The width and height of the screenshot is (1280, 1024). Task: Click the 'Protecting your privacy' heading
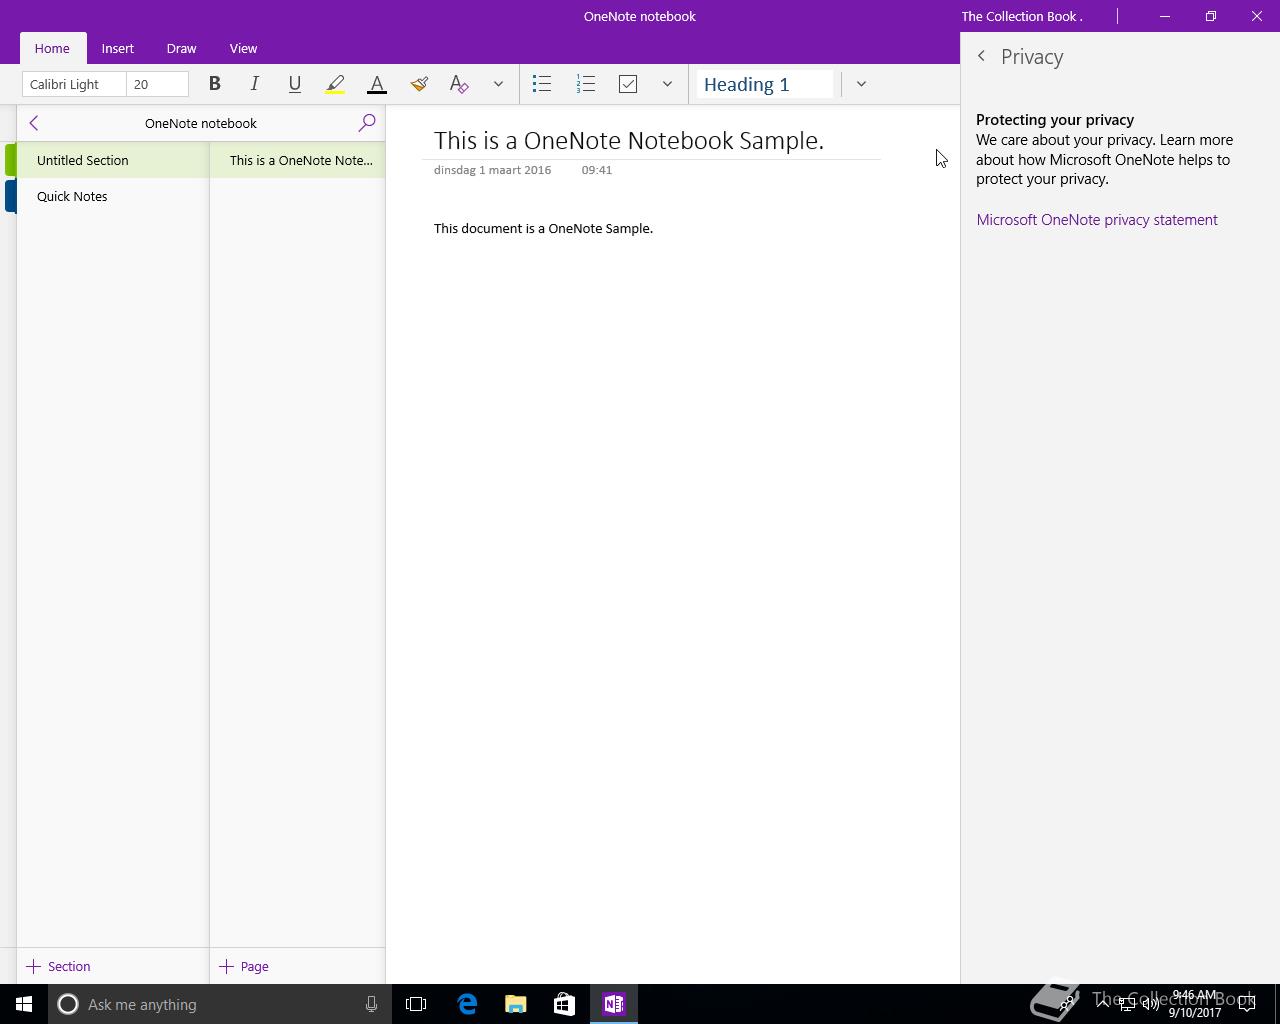coord(1055,120)
